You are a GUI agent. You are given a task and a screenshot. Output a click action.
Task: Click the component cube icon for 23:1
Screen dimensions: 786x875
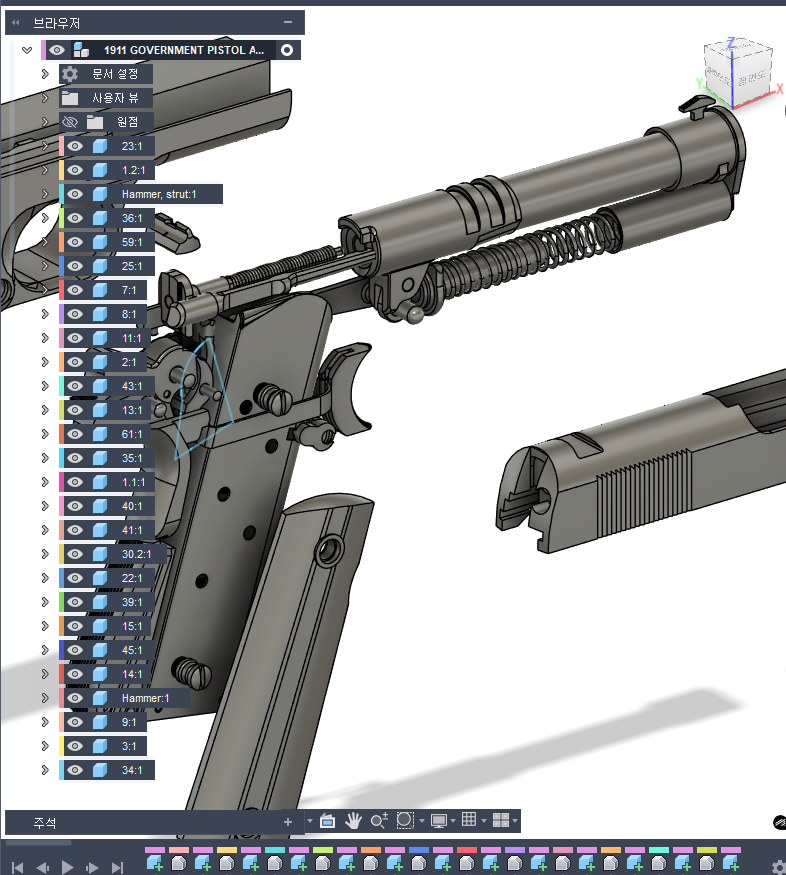pos(100,146)
